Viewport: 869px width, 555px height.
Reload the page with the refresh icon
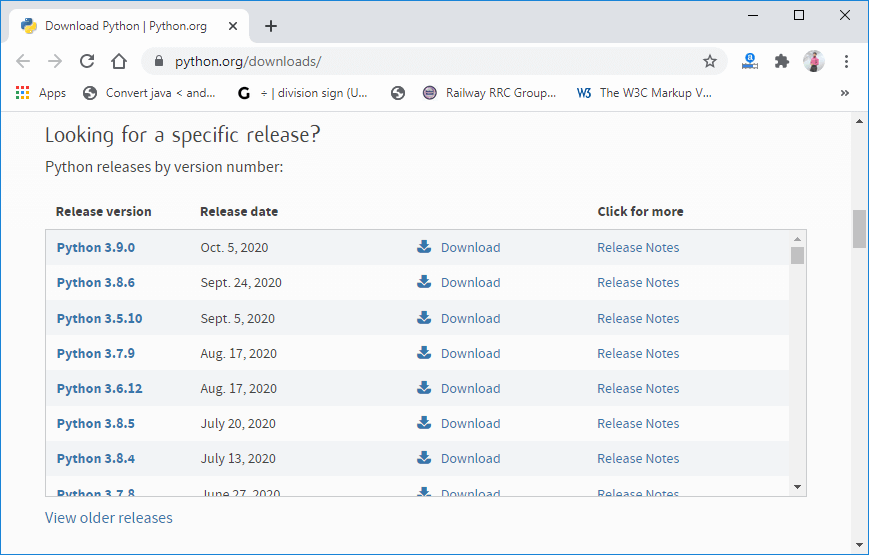87,61
